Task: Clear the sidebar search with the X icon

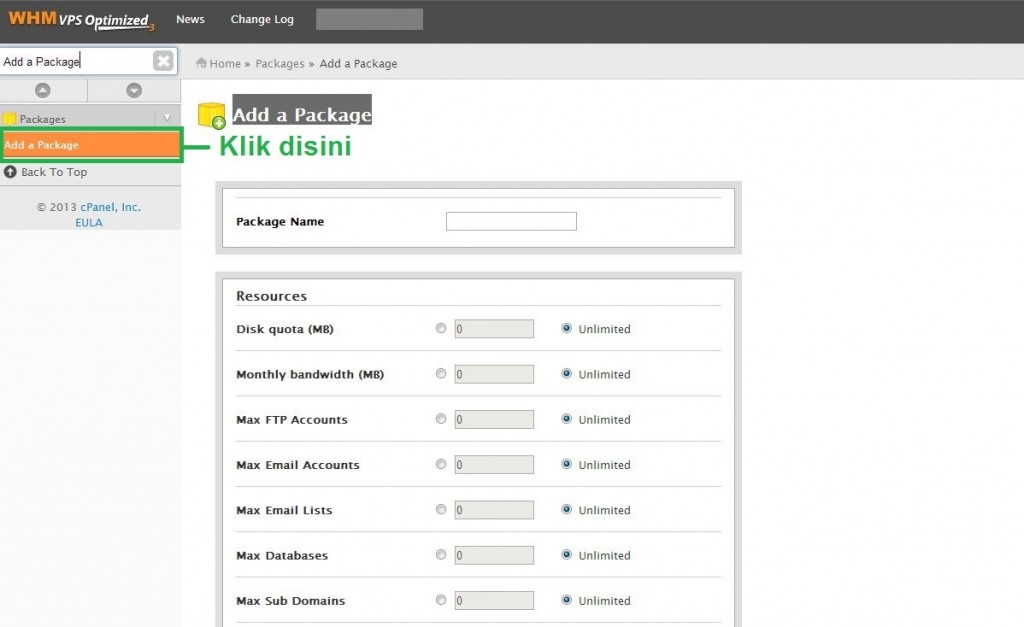Action: point(162,61)
